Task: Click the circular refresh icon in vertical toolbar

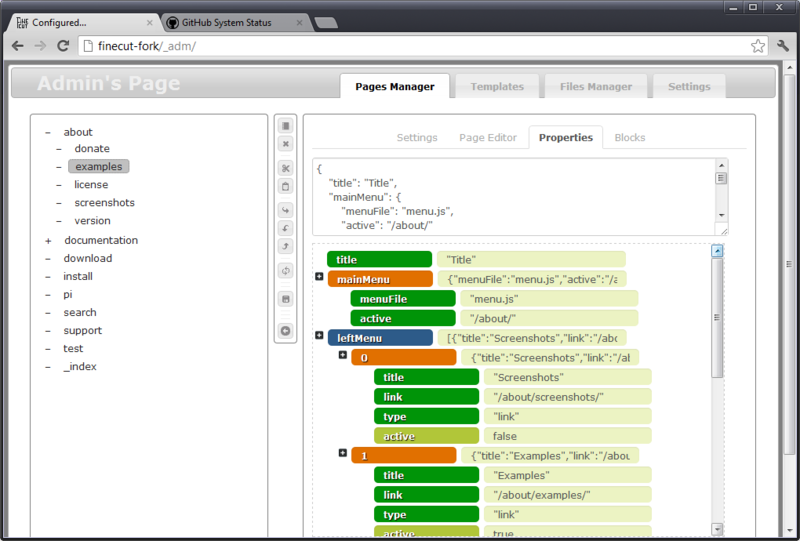Action: tap(286, 270)
